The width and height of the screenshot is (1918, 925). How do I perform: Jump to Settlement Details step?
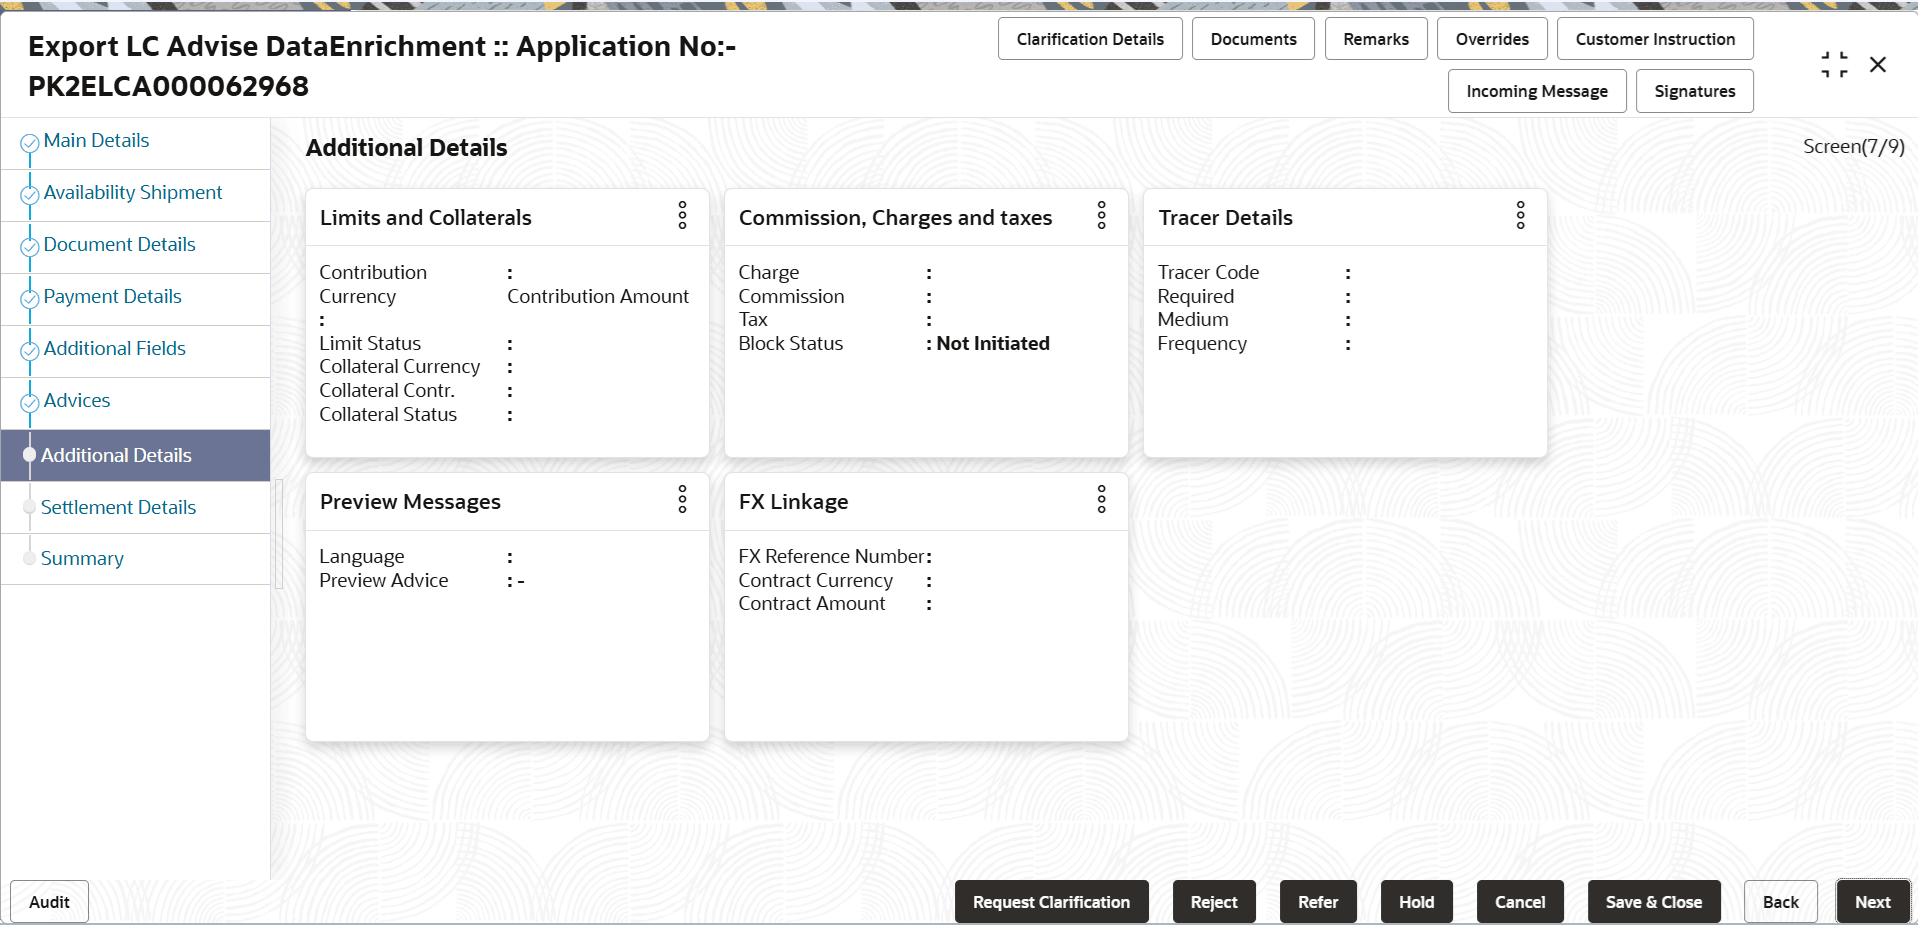coord(118,508)
